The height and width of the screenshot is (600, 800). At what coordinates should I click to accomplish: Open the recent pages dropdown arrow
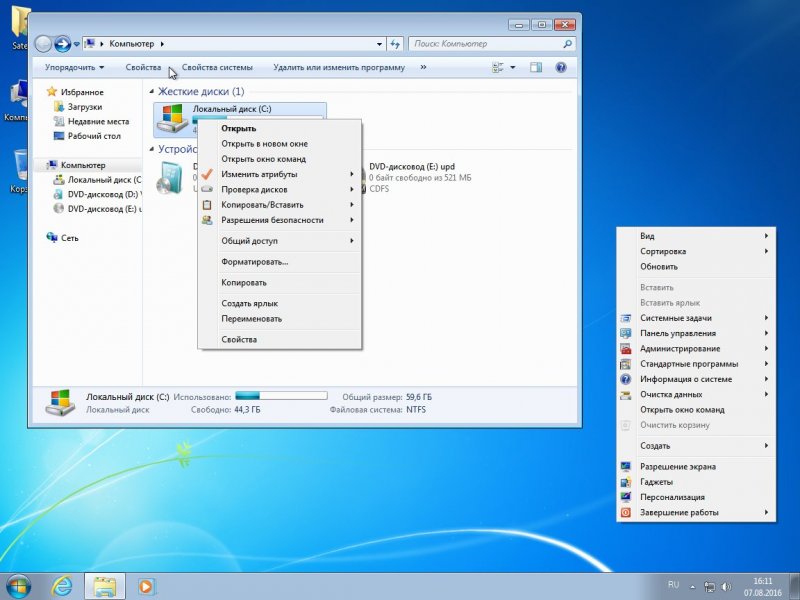point(77,44)
